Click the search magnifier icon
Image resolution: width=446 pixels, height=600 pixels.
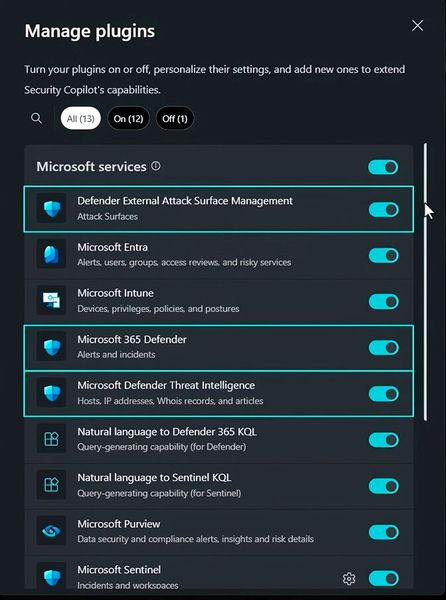tap(36, 118)
